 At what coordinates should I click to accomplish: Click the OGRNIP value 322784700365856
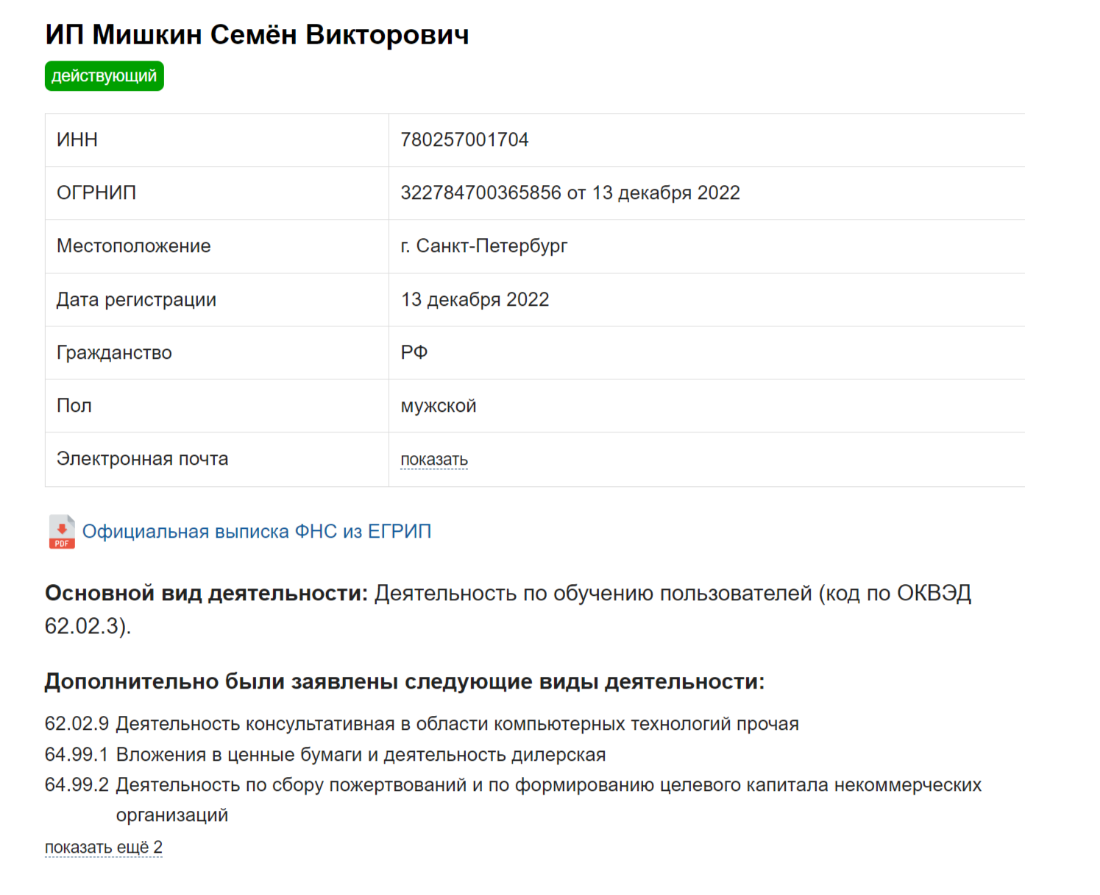(x=481, y=193)
